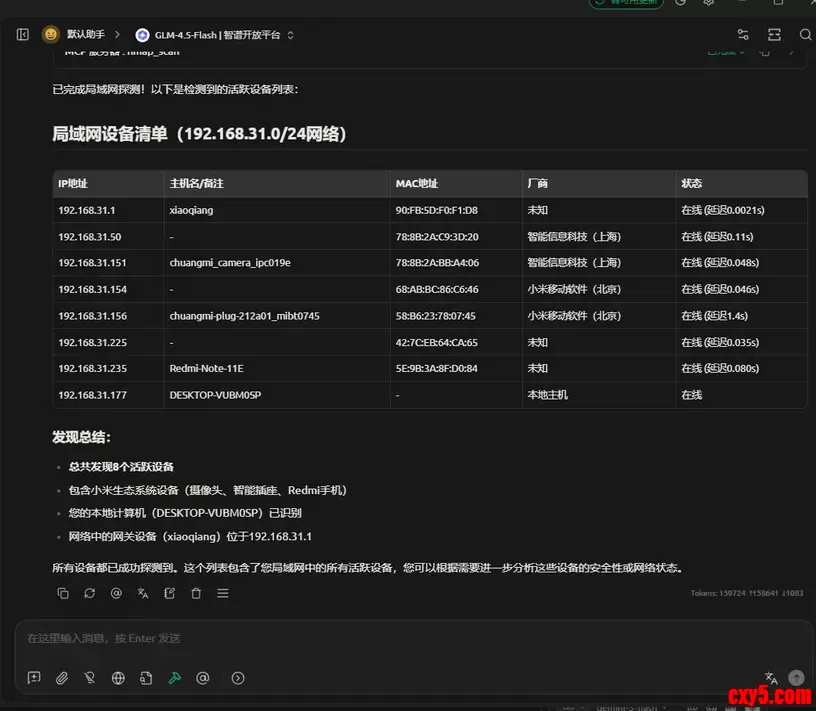This screenshot has height=711, width=816.
Task: Attach a file with the paperclip icon
Action: (x=62, y=678)
